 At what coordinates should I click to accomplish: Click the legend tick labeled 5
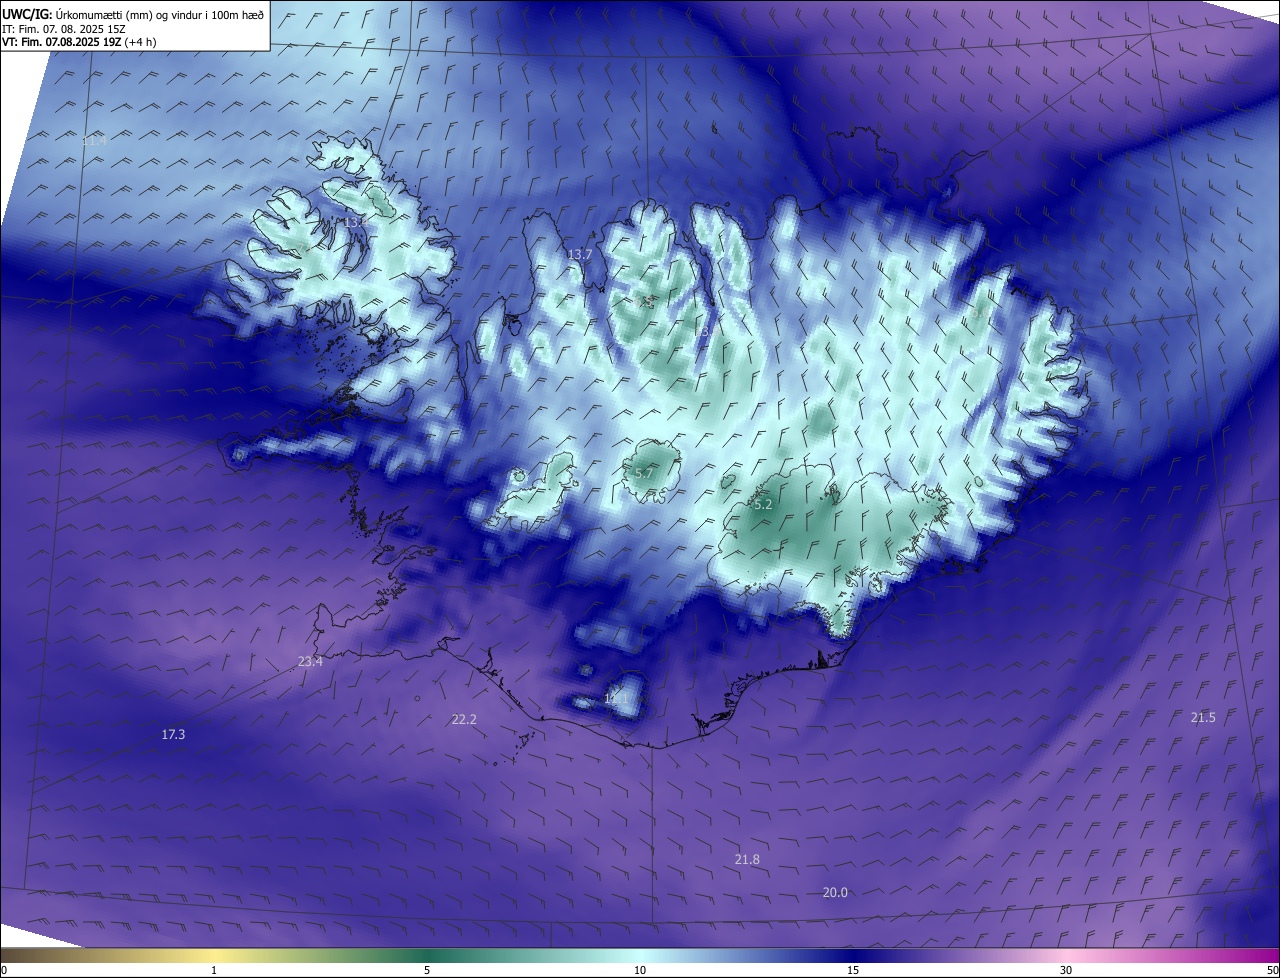coord(427,970)
